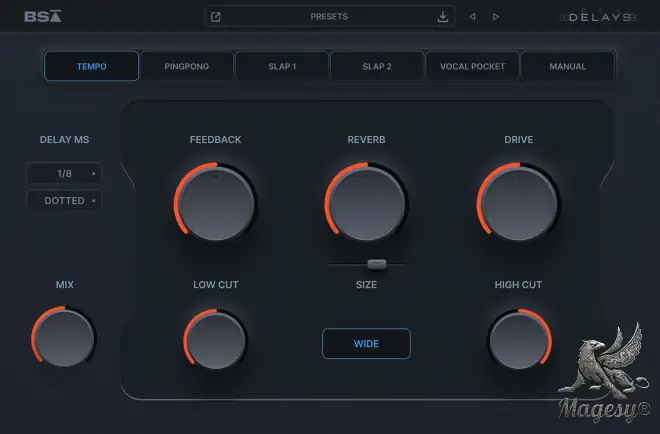Toggle the WIDE button

click(366, 343)
